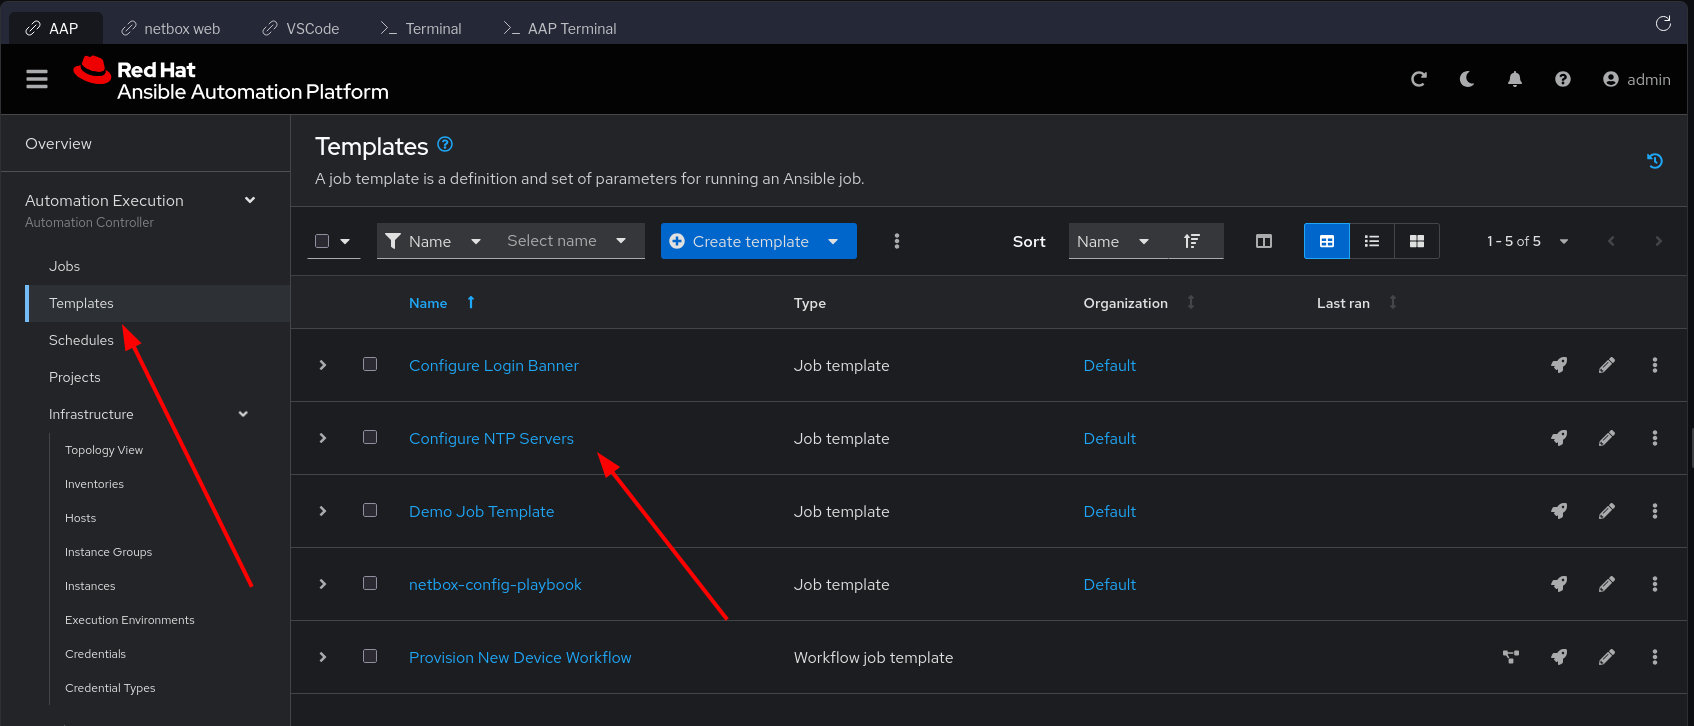Open more actions for Configure Login Banner
Viewport: 1694px width, 726px height.
tap(1655, 365)
